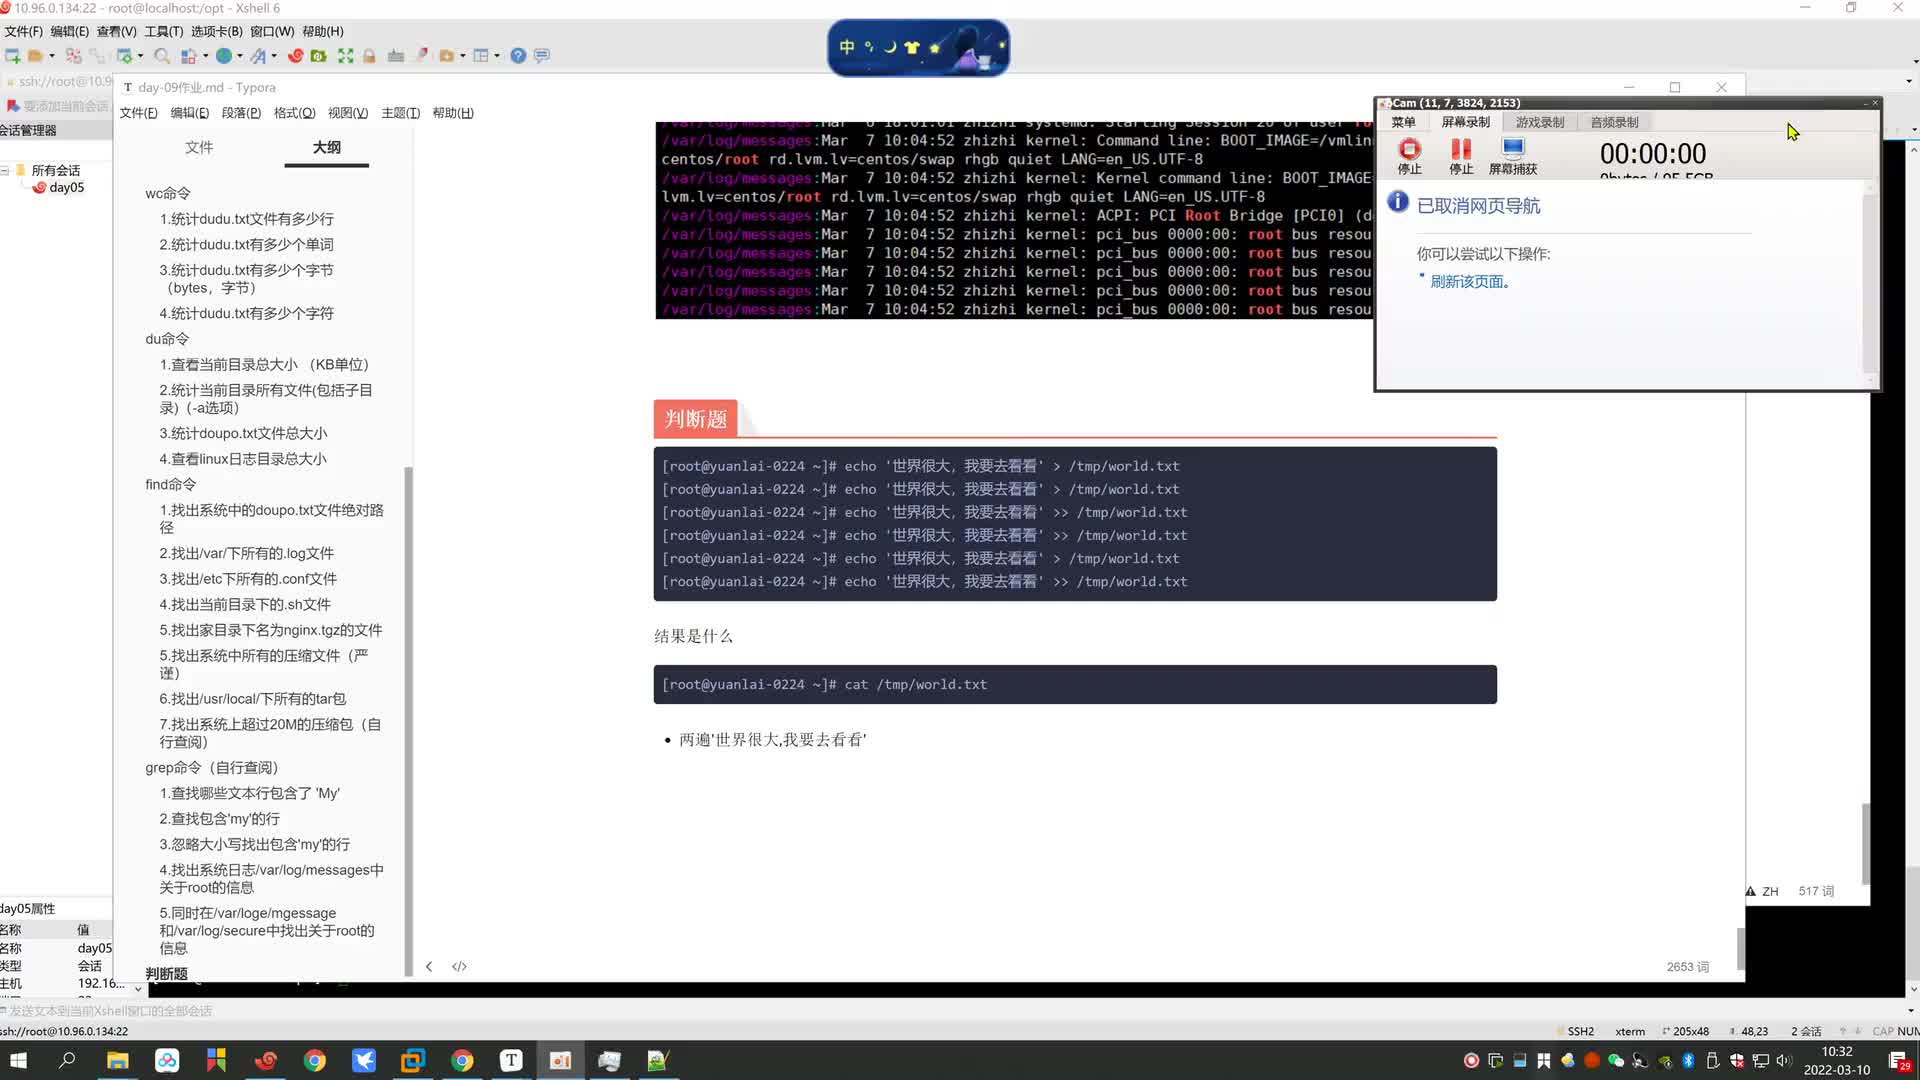Open Typora 主题(T) menu
The height and width of the screenshot is (1080, 1920).
tap(401, 113)
